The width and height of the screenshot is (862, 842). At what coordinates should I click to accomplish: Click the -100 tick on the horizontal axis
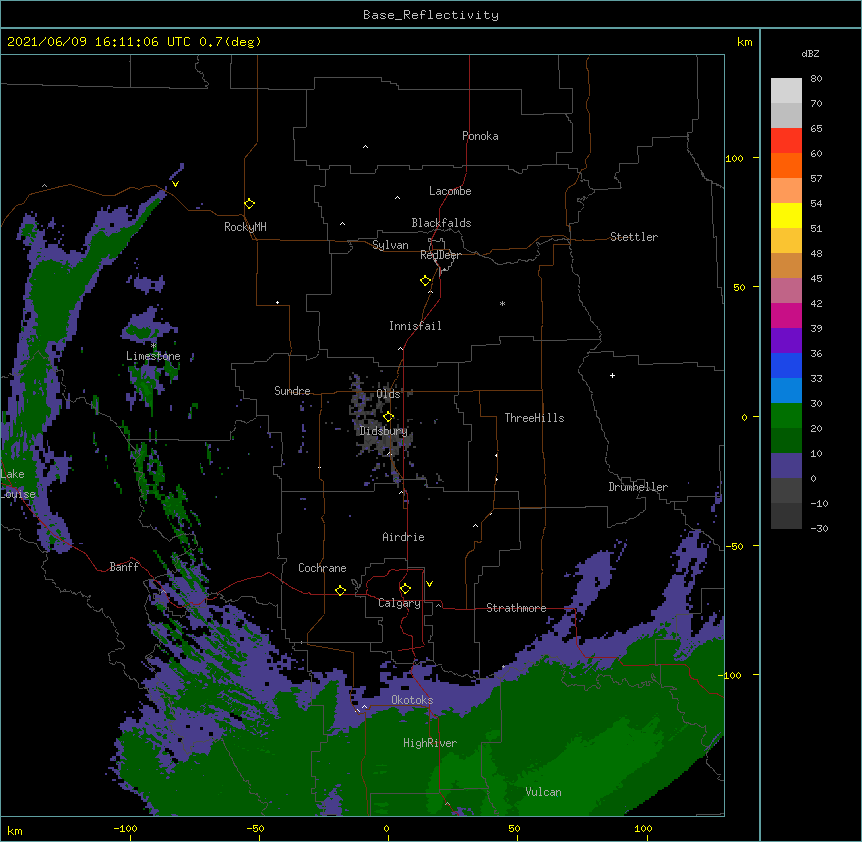tap(125, 828)
